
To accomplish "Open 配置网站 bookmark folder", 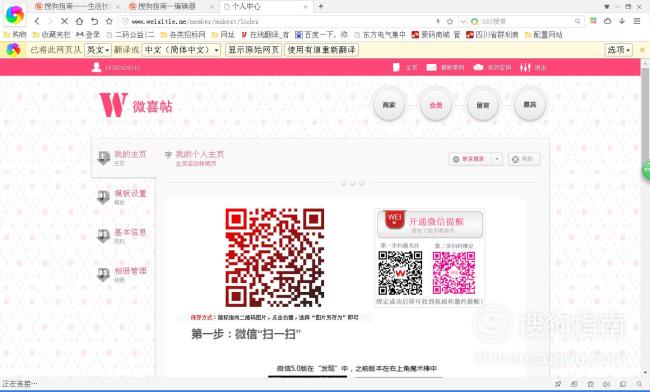I will click(x=543, y=35).
